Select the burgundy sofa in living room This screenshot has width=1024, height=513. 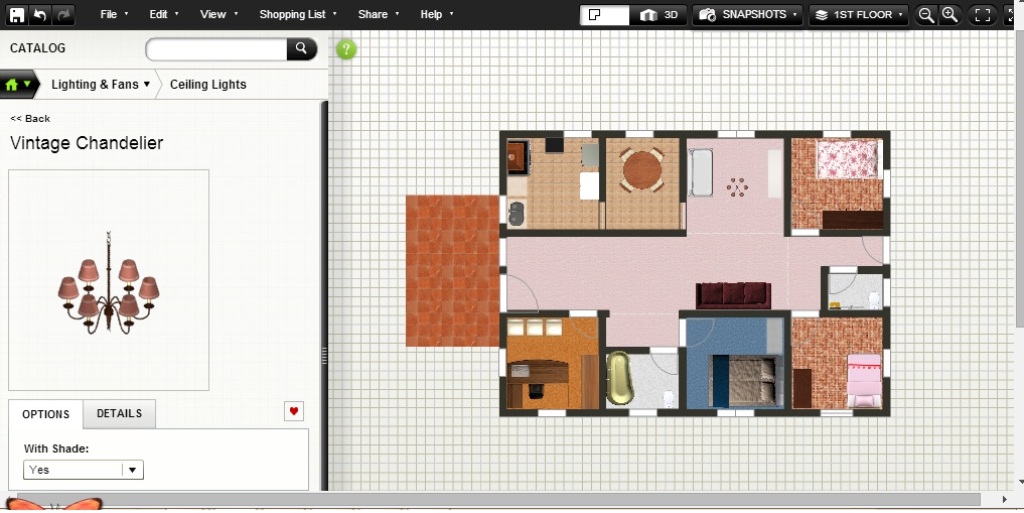point(733,295)
